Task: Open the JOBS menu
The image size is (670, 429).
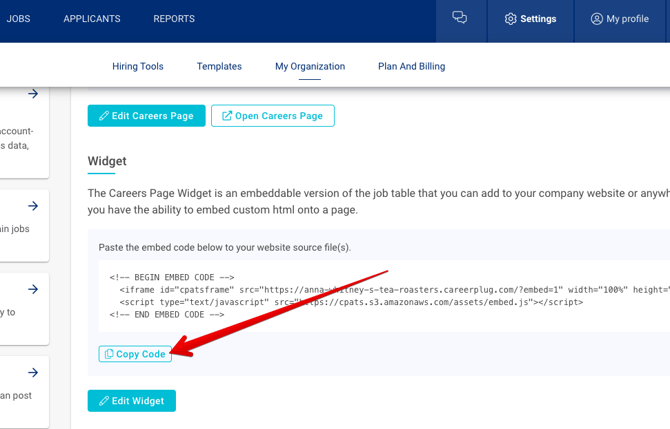Action: (x=18, y=19)
